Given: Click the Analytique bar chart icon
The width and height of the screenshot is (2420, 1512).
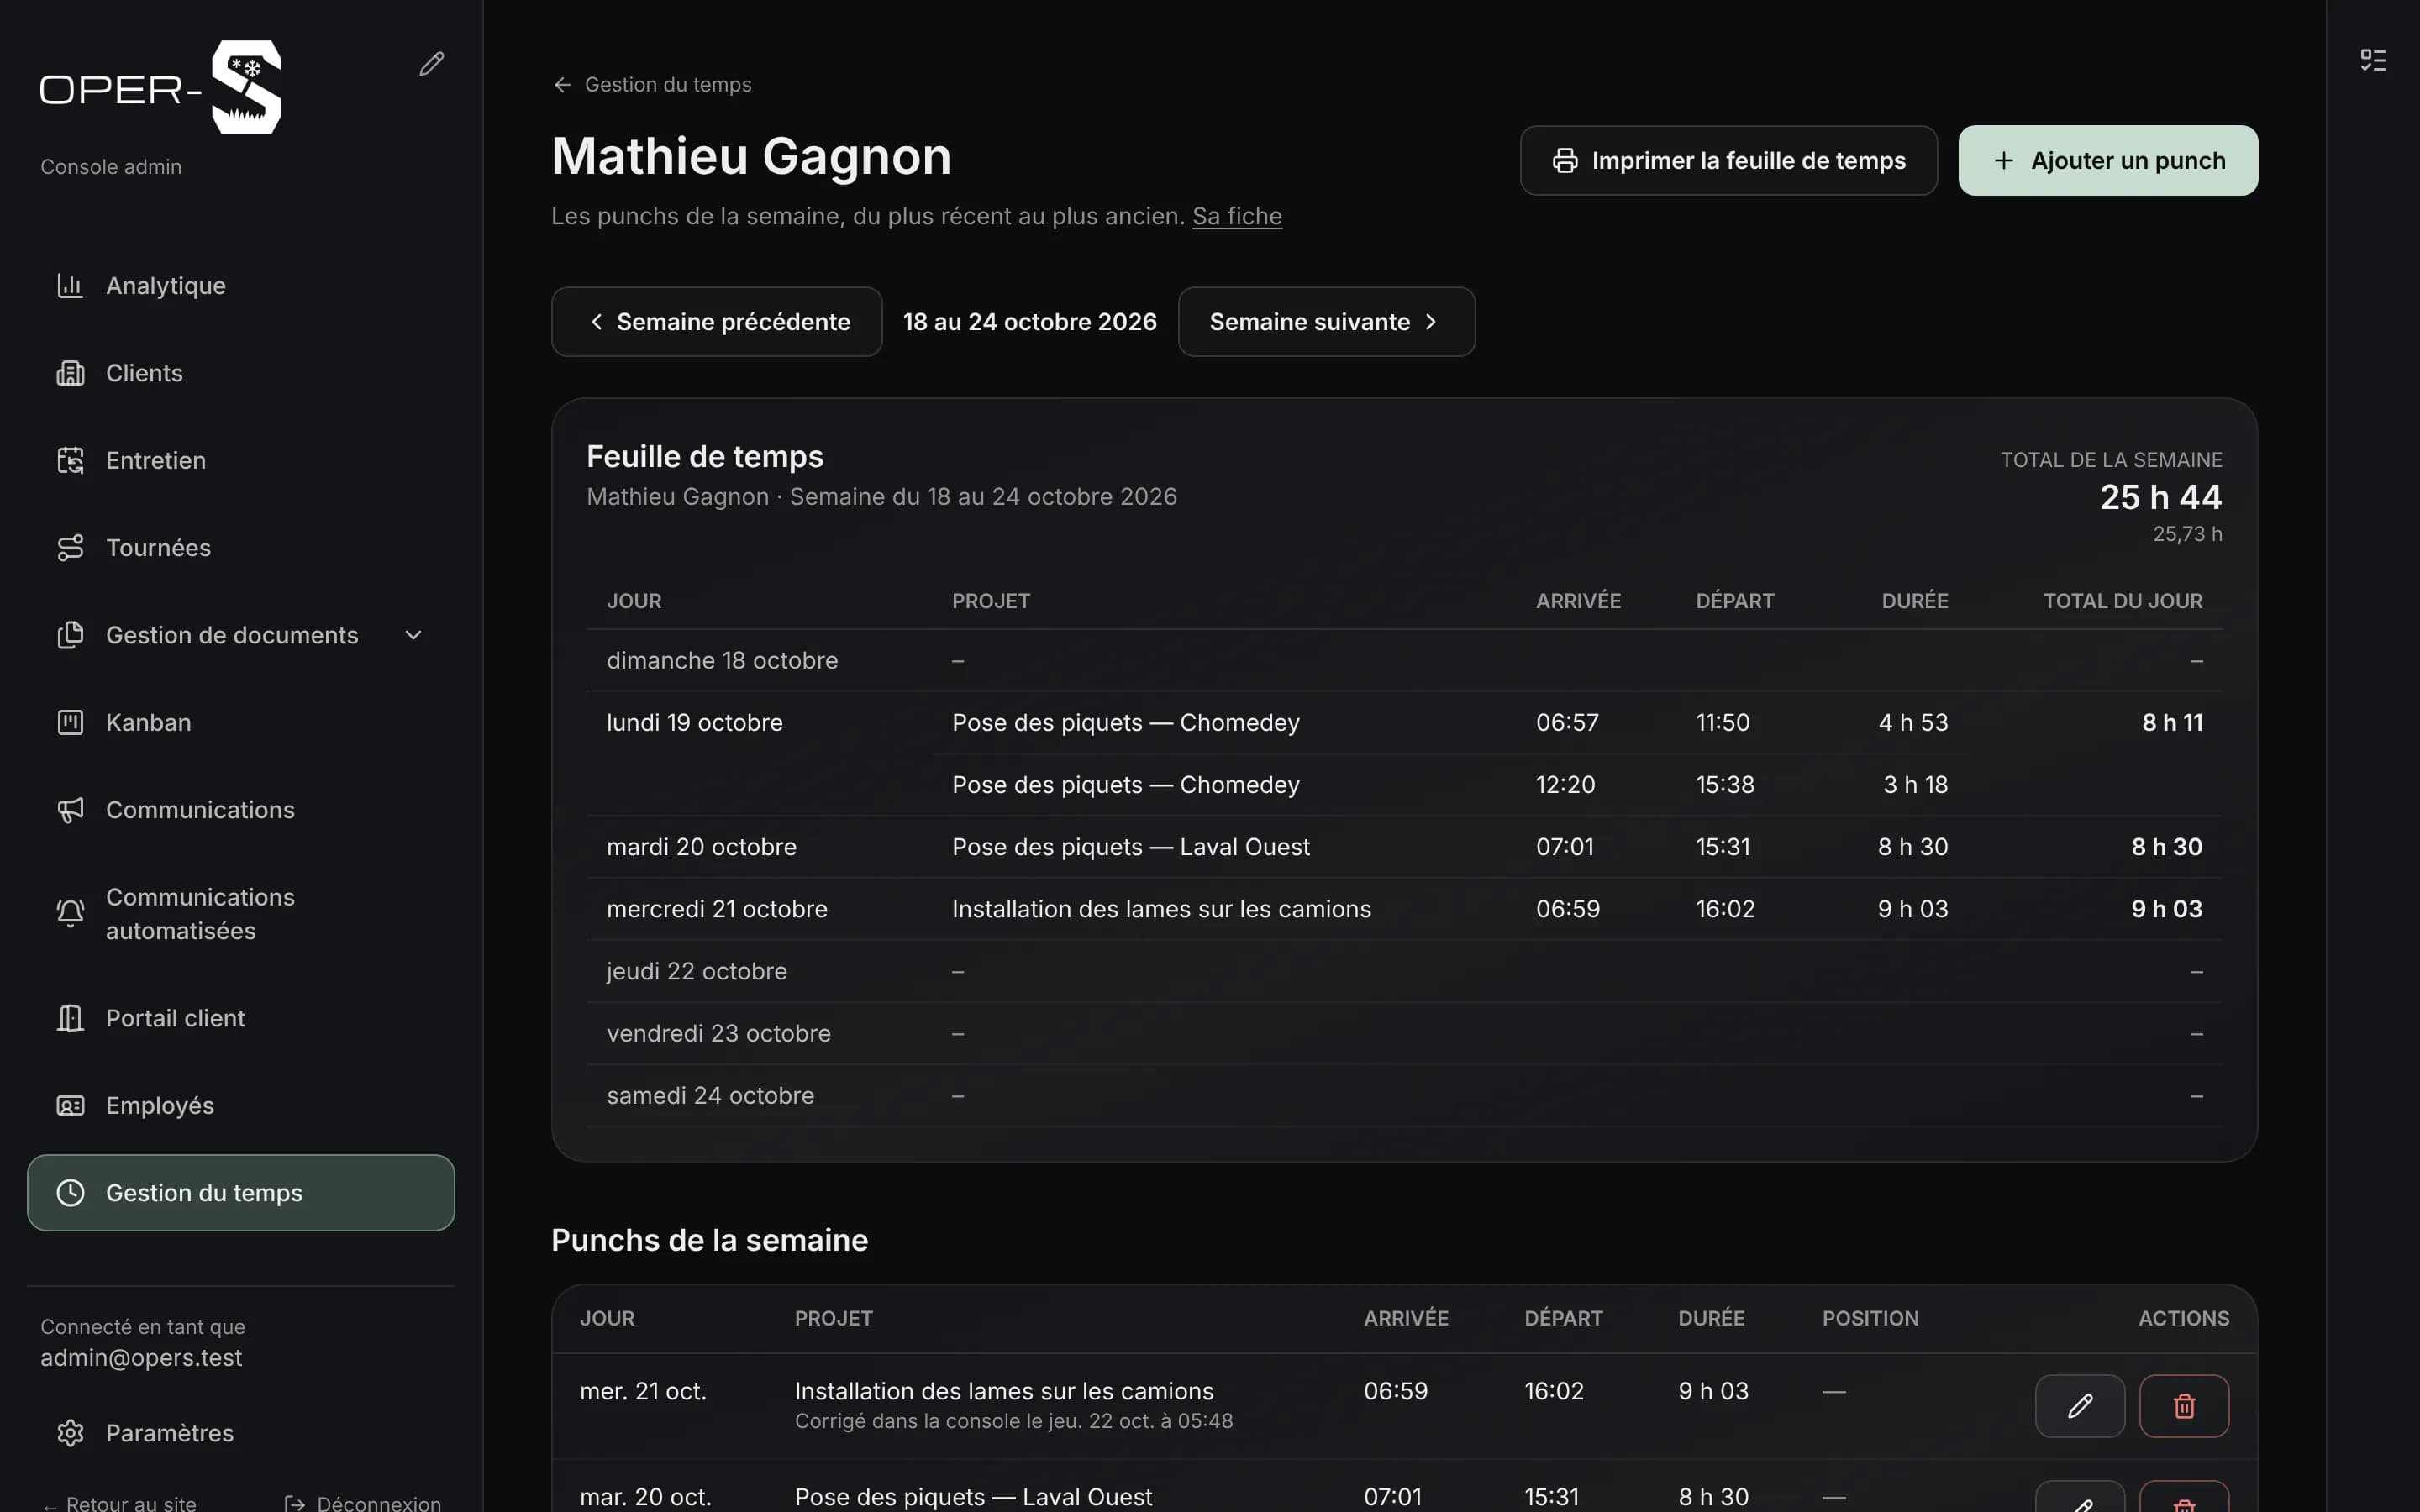Looking at the screenshot, I should pyautogui.click(x=70, y=285).
